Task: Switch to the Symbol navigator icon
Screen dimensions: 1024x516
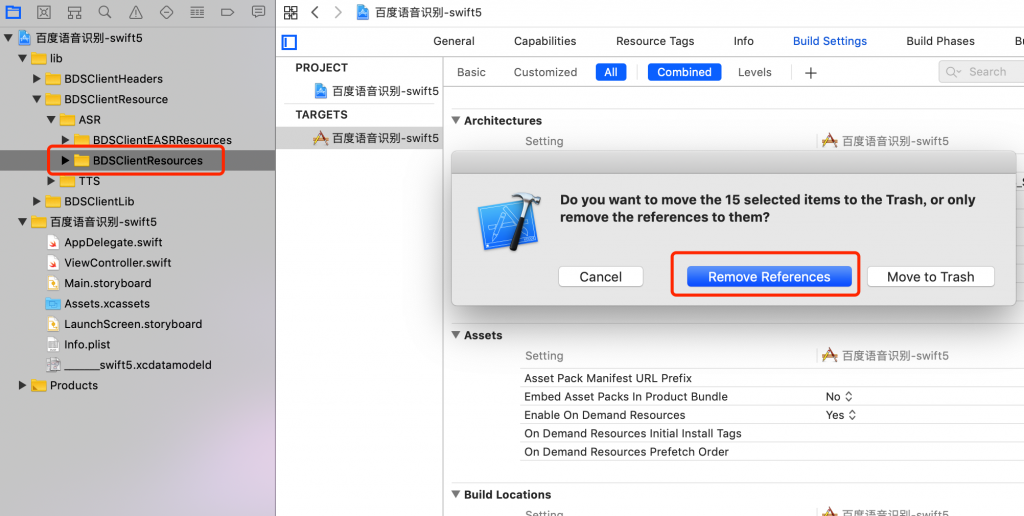Action: (75, 12)
